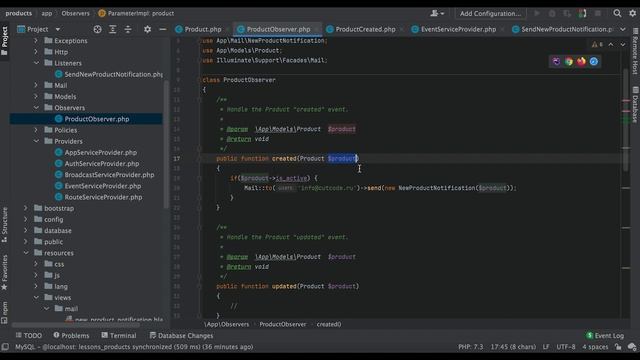Click ProductObserver breadcrumb at editor bottom
The height and width of the screenshot is (360, 640).
(x=283, y=324)
